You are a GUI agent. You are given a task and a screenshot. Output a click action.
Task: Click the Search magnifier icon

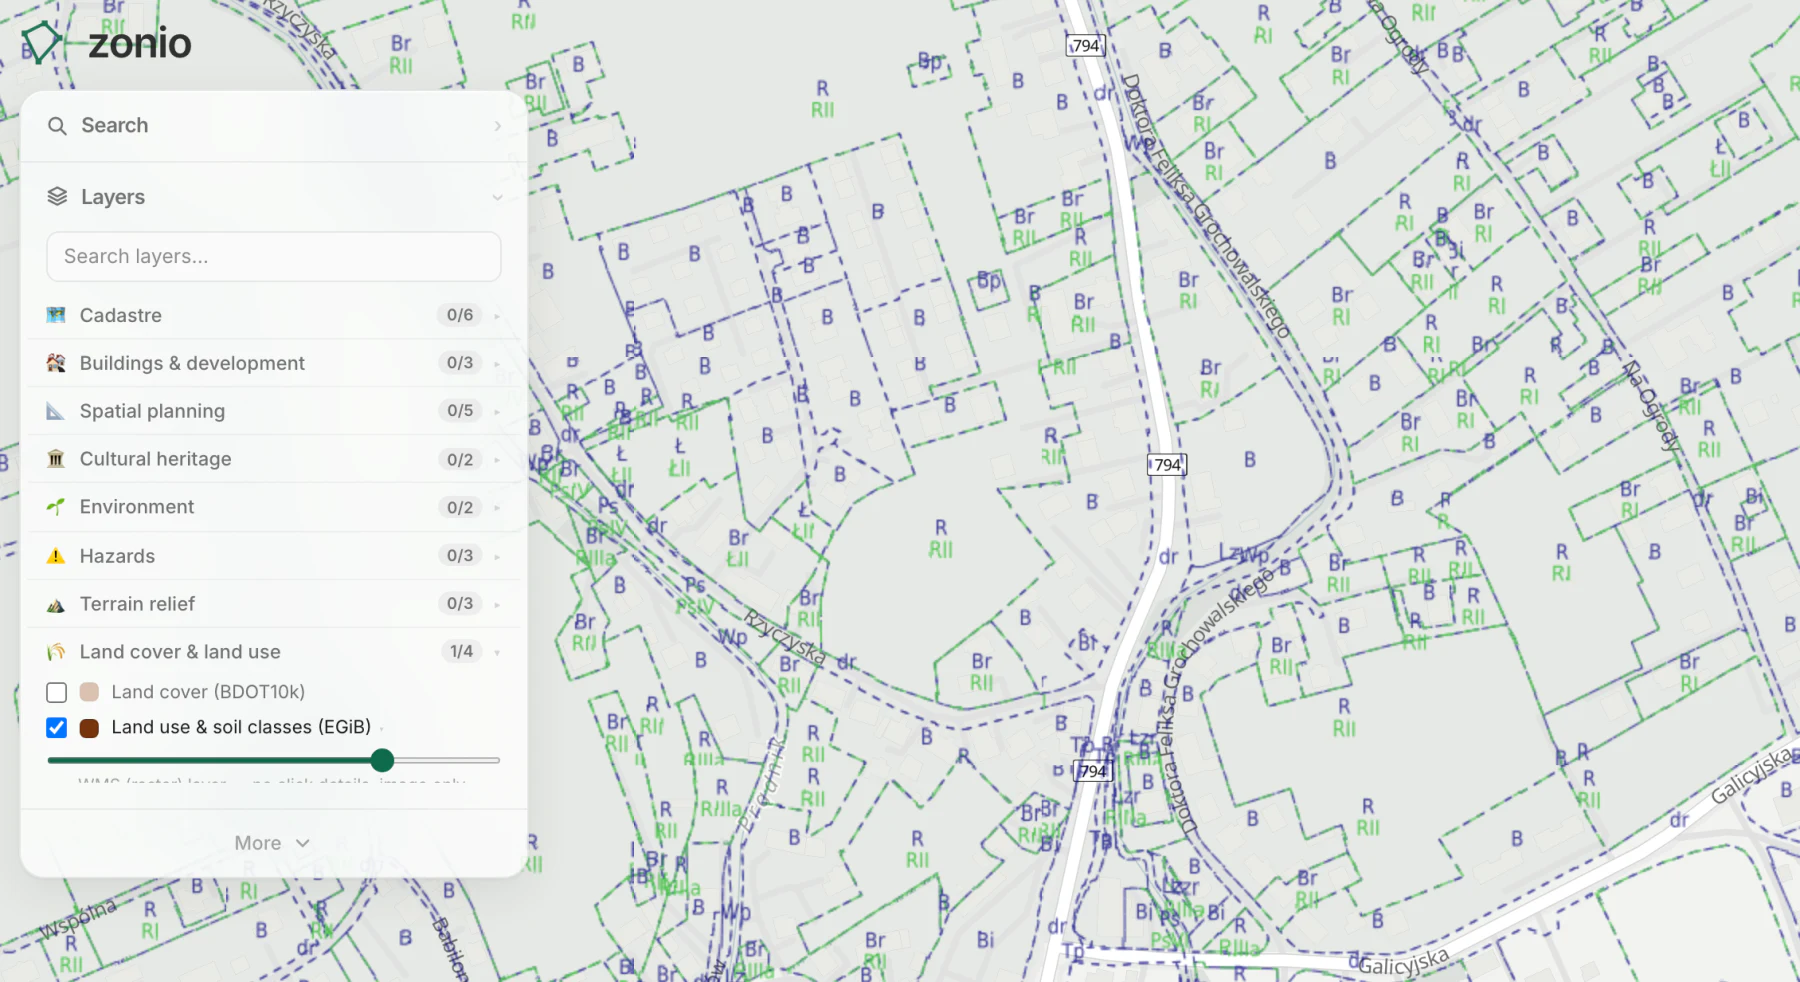(57, 126)
